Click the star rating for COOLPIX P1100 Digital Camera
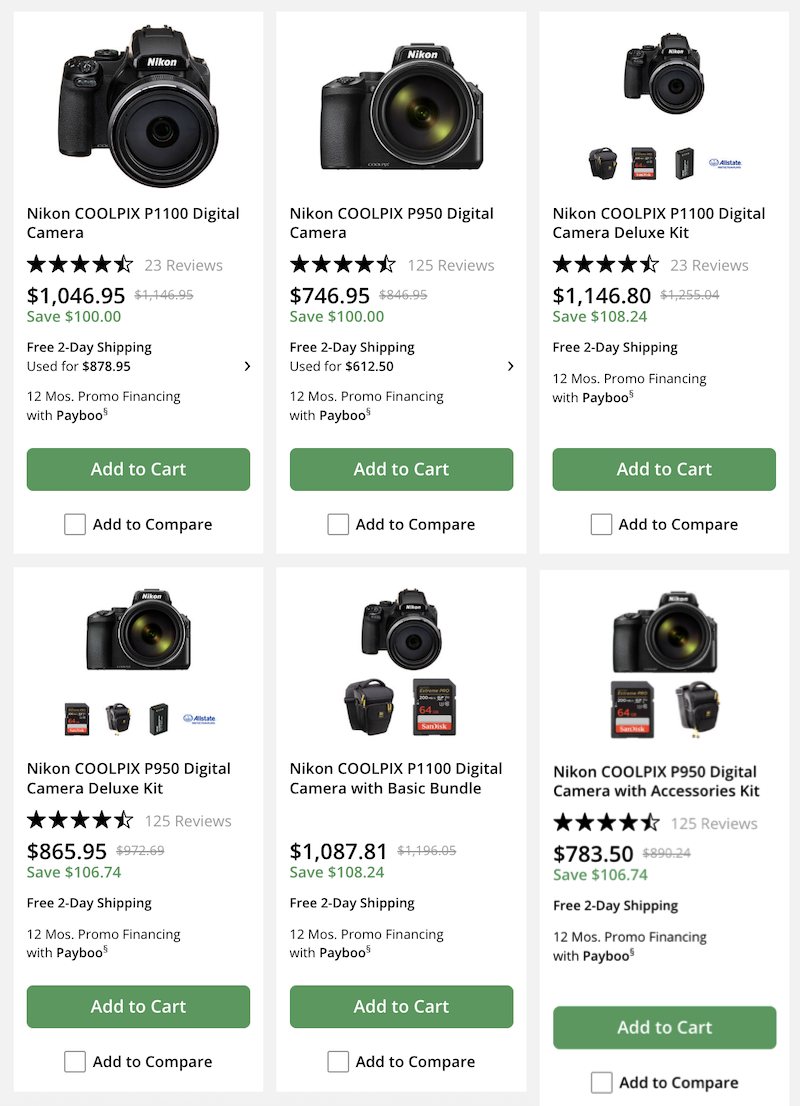800x1106 pixels. point(80,265)
